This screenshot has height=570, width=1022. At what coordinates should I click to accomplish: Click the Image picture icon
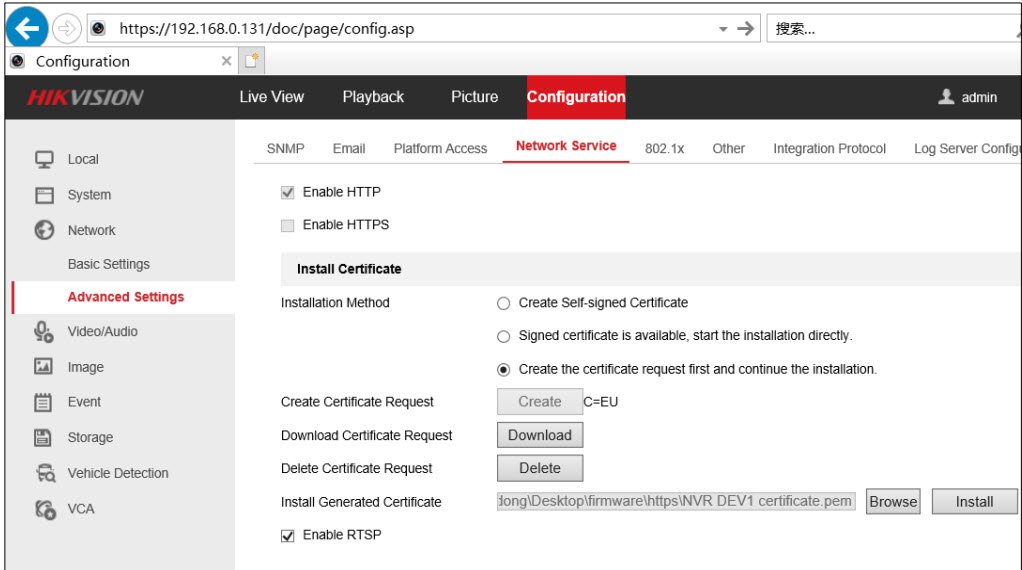pos(44,367)
